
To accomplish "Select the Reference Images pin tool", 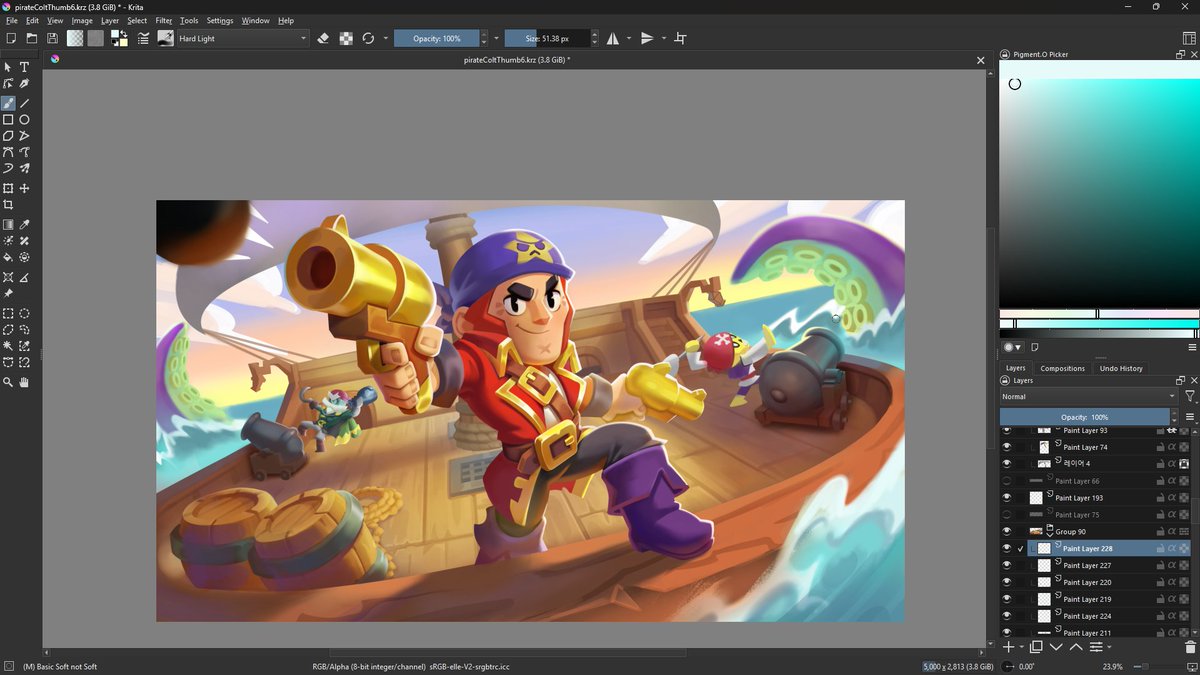I will tap(8, 294).
